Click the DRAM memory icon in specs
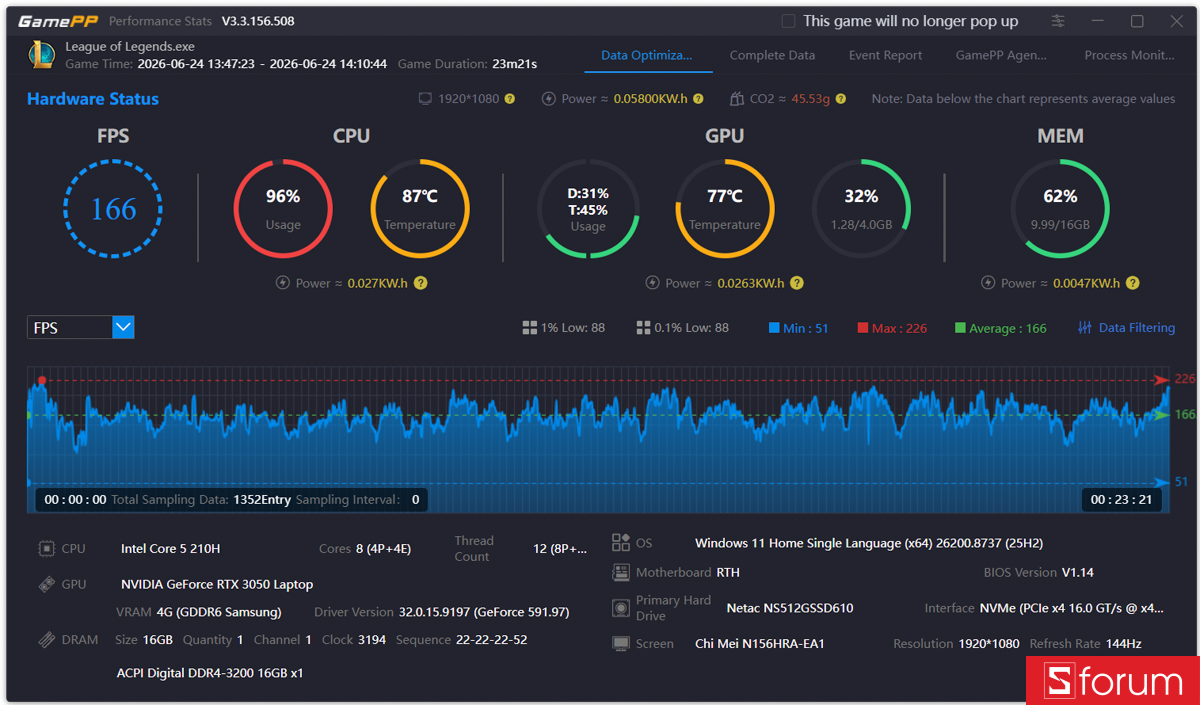The height and width of the screenshot is (705, 1200). point(46,640)
